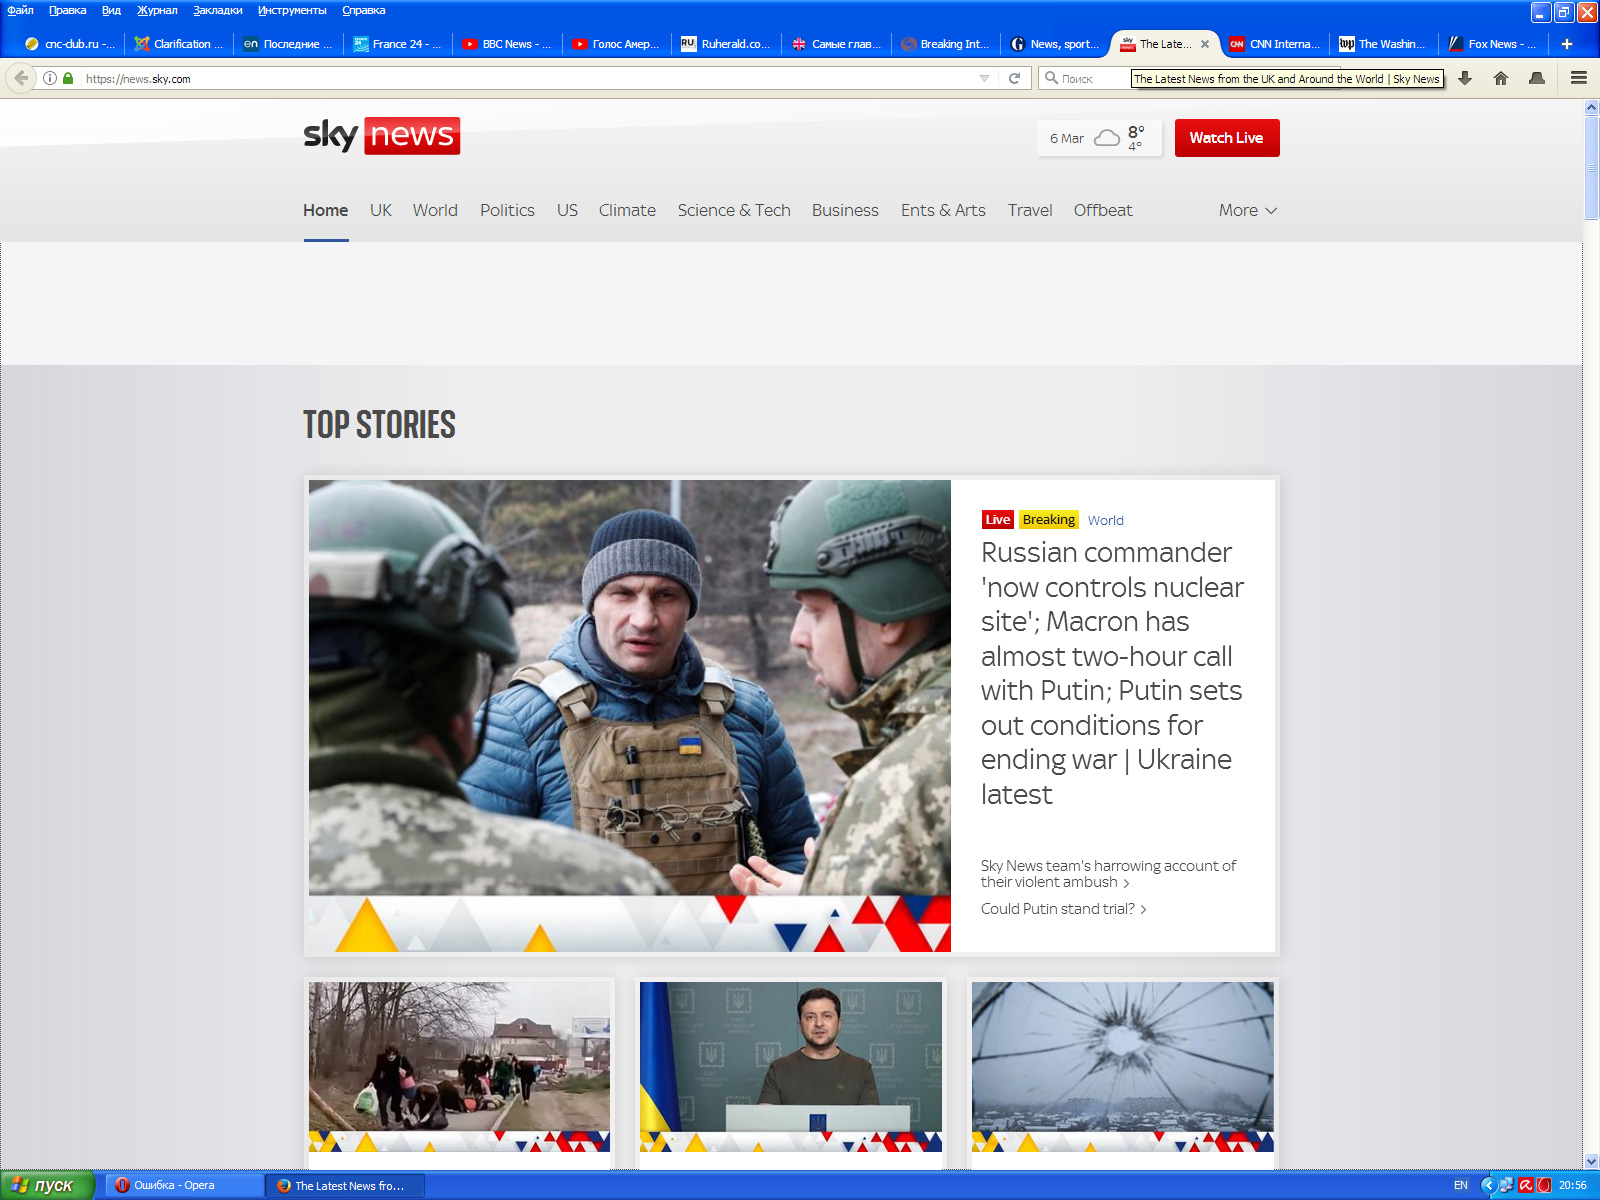
Task: Click the browser back arrow button
Action: tap(21, 78)
